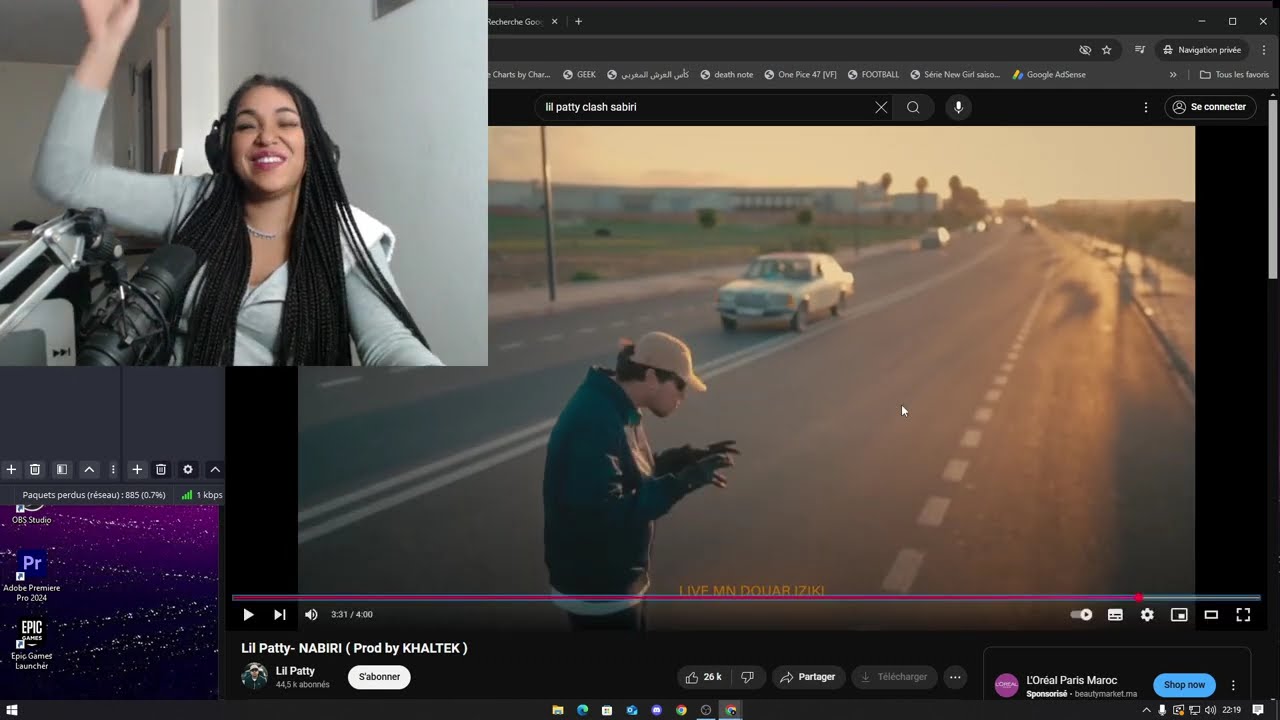Open the Google AdSense bookmark
Screen dimensions: 1280x720
1049,74
